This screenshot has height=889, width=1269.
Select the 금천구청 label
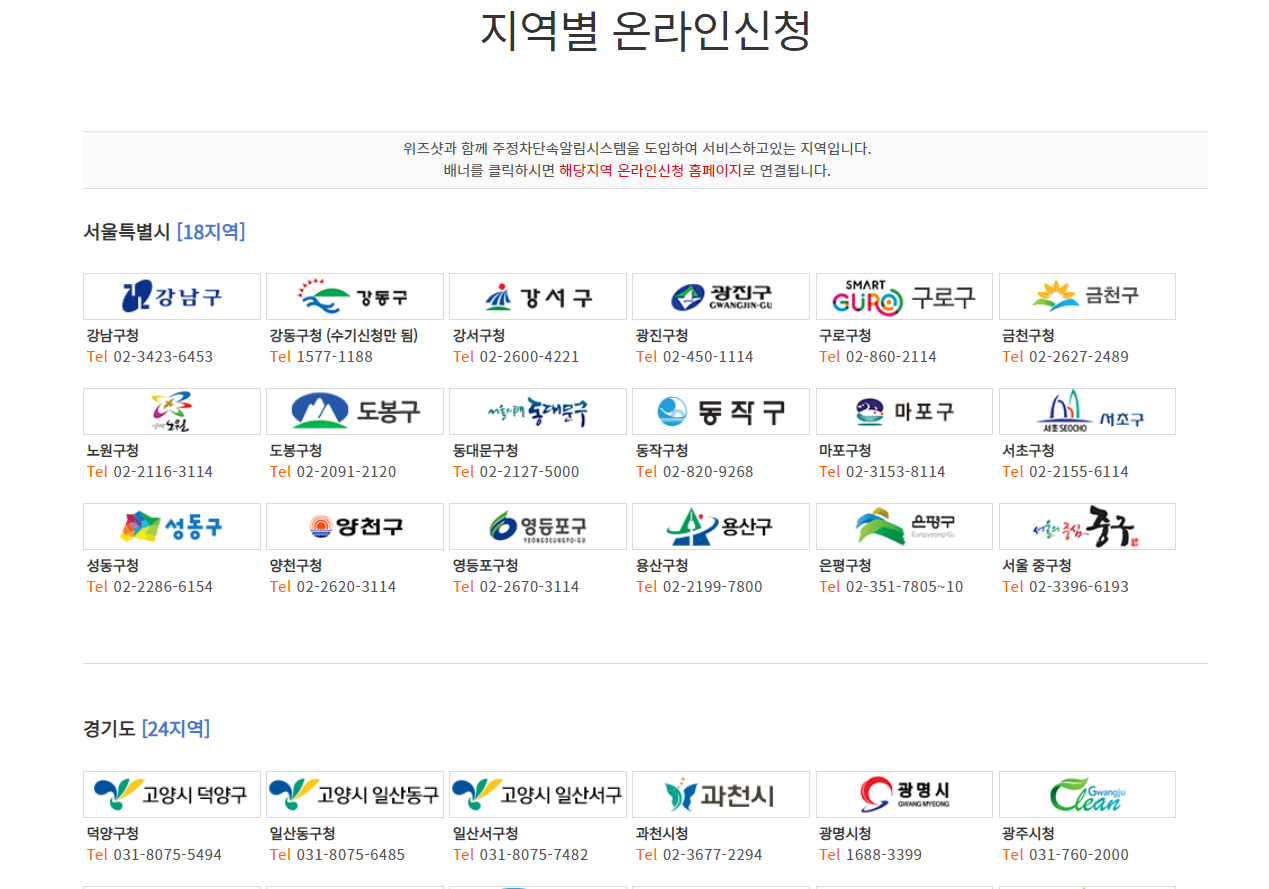tap(1028, 335)
